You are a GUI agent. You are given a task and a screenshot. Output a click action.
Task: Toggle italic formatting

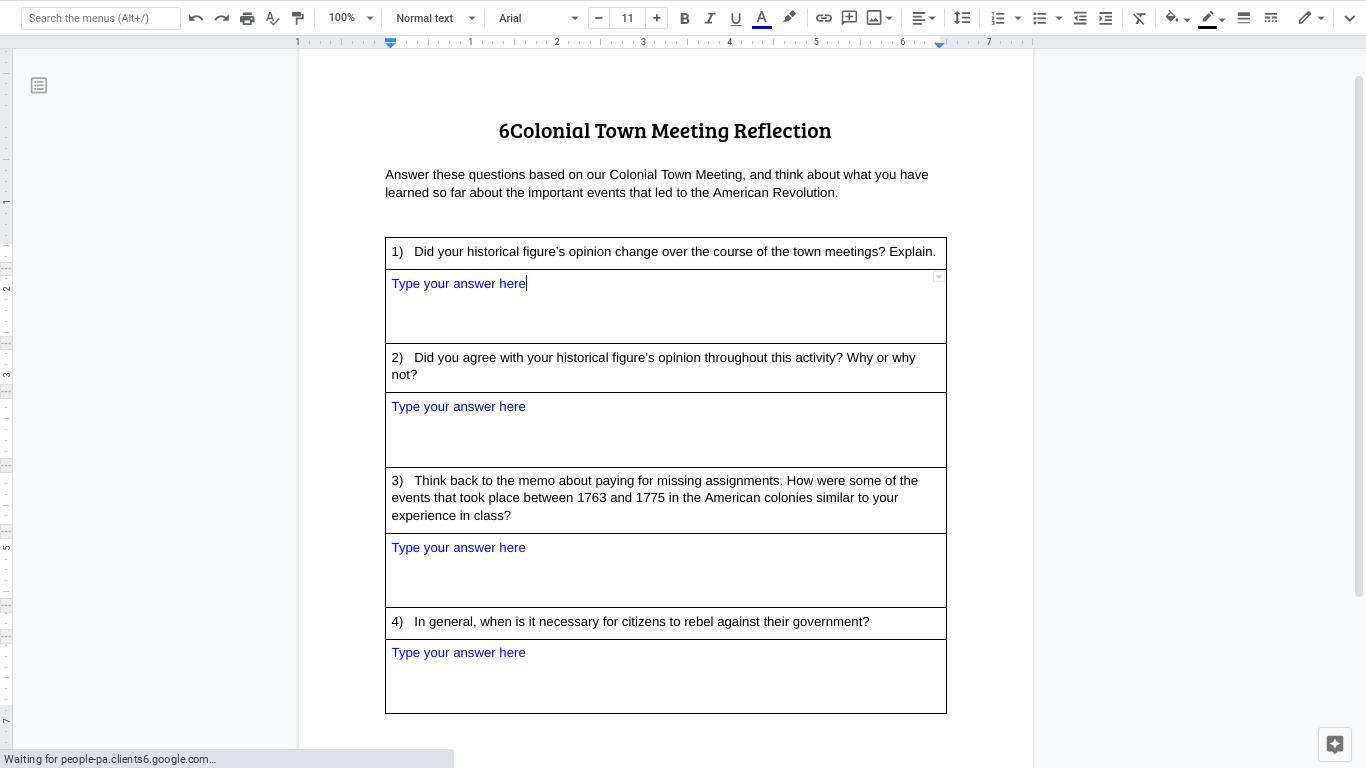pyautogui.click(x=710, y=18)
